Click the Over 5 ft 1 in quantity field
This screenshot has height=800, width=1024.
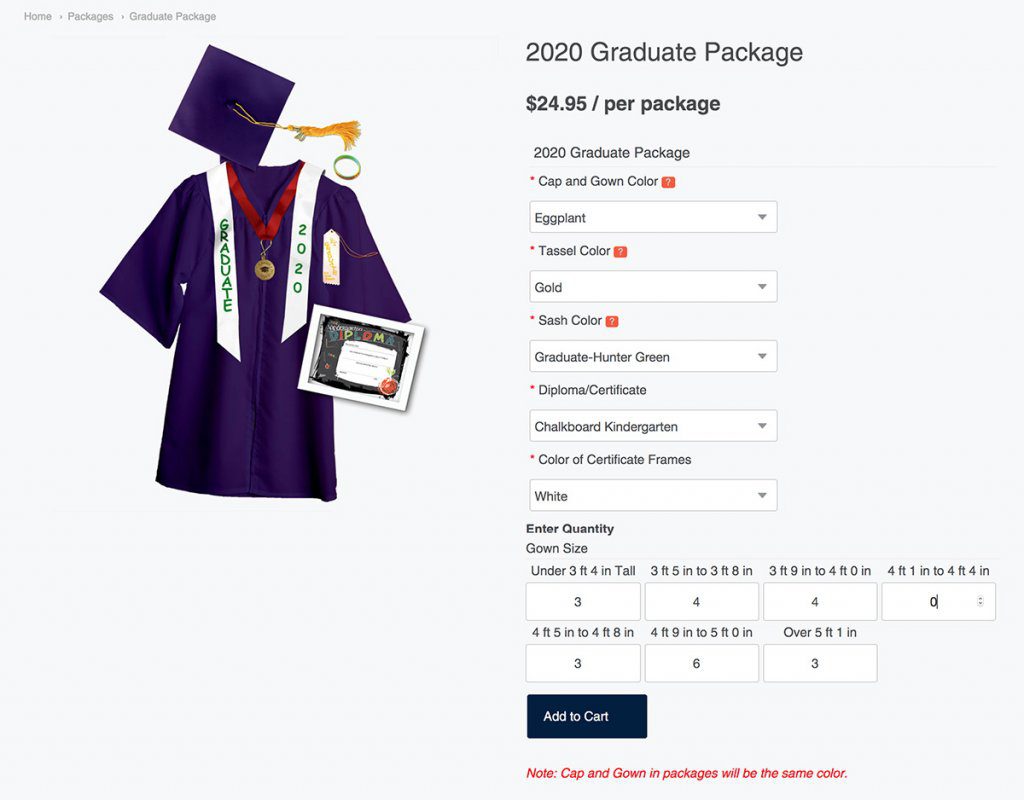[820, 663]
